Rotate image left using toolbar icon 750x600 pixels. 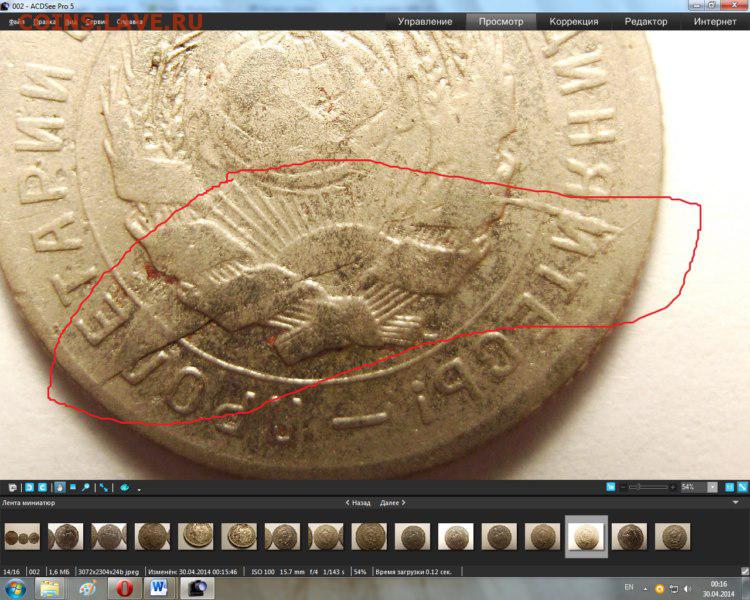[x=29, y=488]
